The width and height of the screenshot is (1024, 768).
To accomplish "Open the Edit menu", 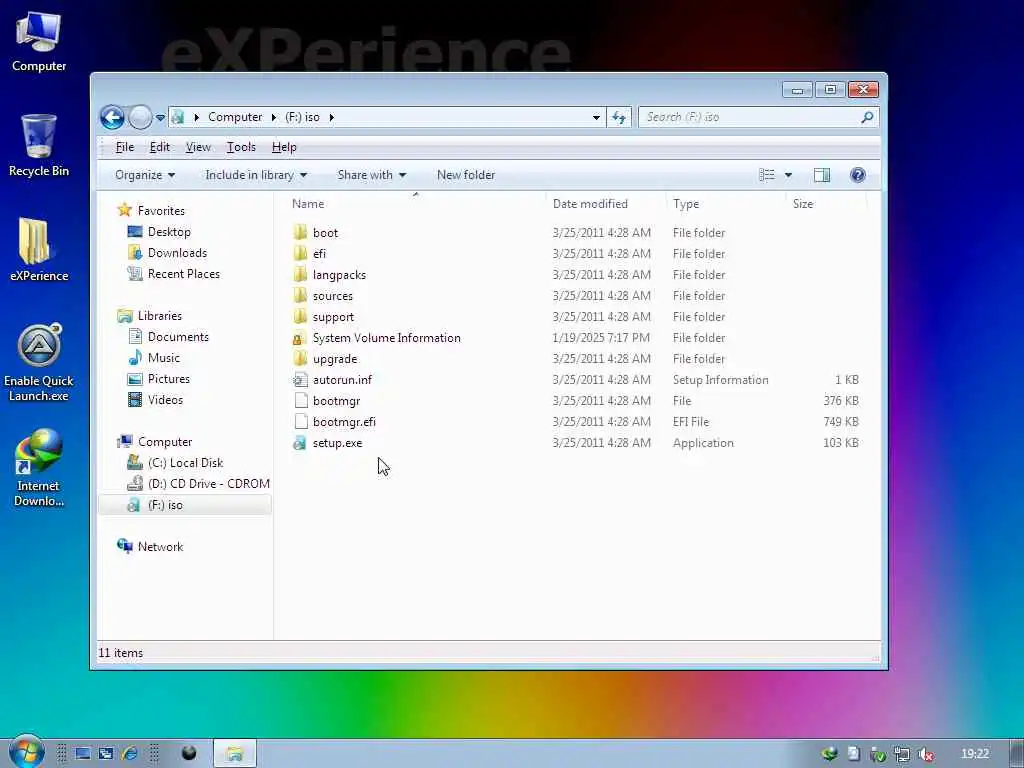I will 159,147.
